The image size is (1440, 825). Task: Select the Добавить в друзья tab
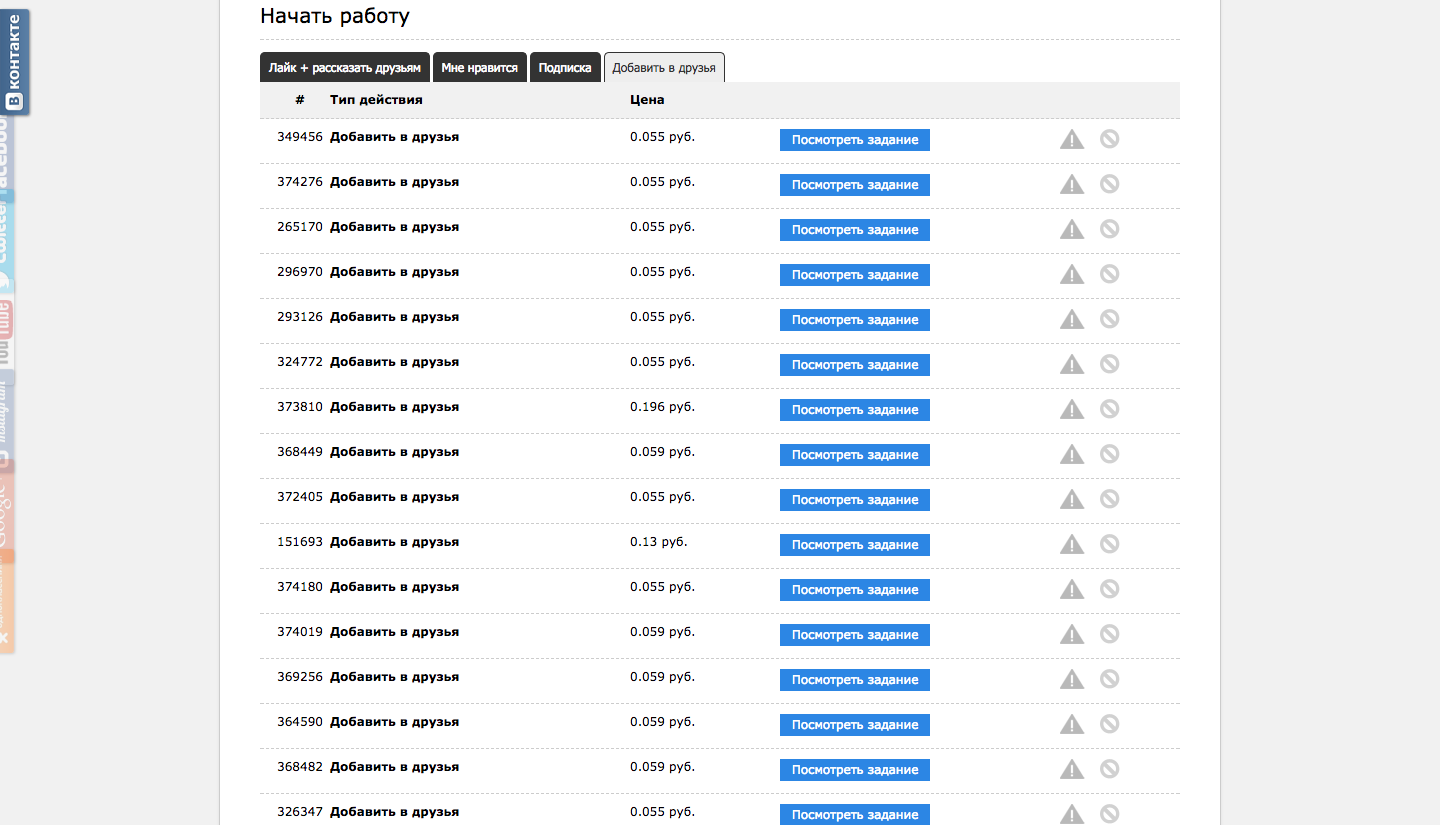[664, 68]
